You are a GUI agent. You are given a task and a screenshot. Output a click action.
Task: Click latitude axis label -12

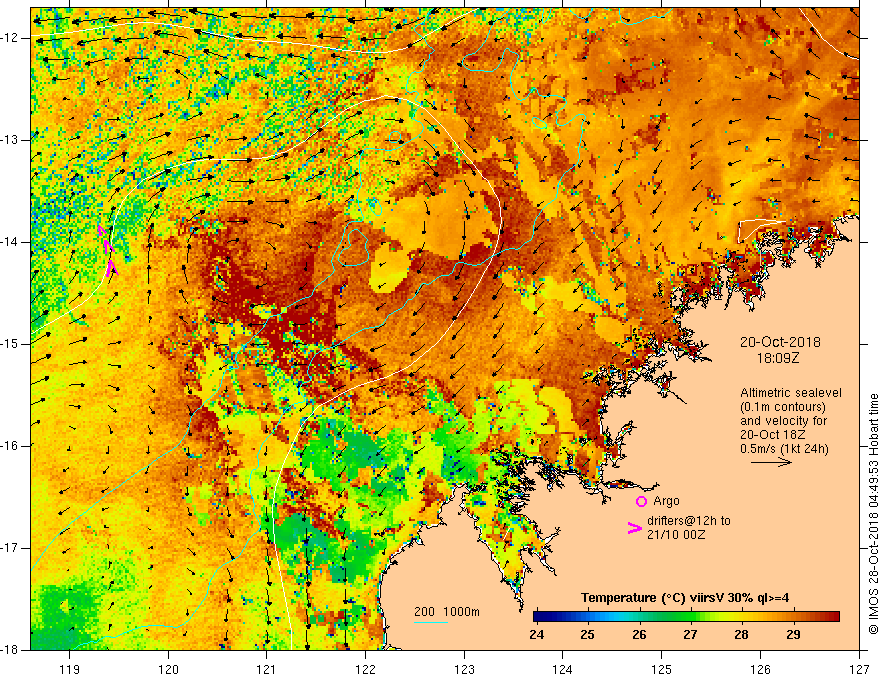coord(10,38)
